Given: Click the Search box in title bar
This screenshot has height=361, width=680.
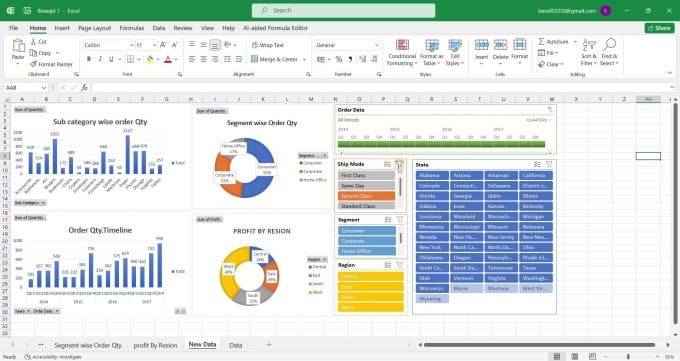Looking at the screenshot, I should 343,10.
